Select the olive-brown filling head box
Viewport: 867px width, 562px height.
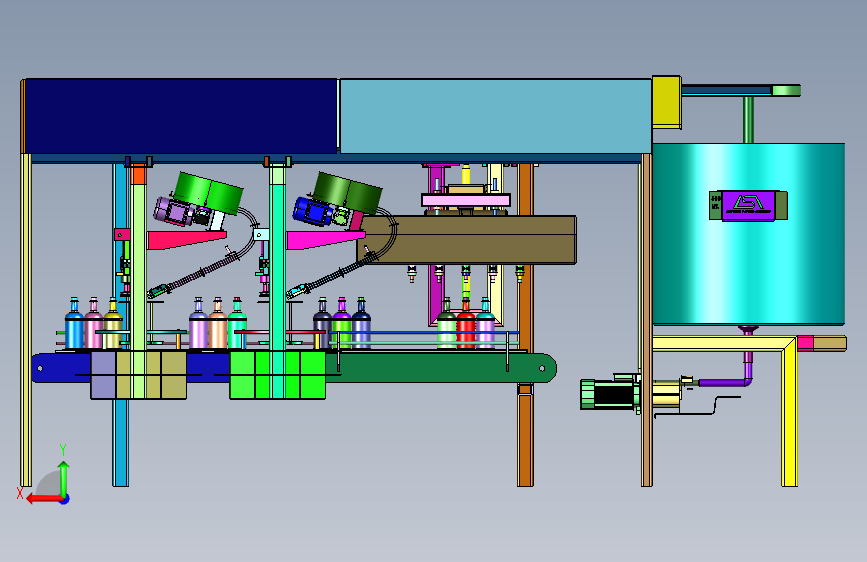point(467,240)
